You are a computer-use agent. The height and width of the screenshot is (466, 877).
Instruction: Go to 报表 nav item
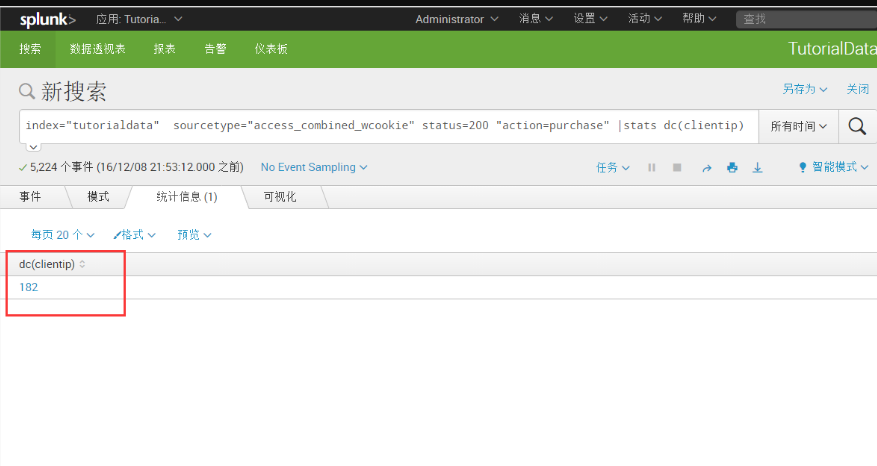(x=164, y=49)
